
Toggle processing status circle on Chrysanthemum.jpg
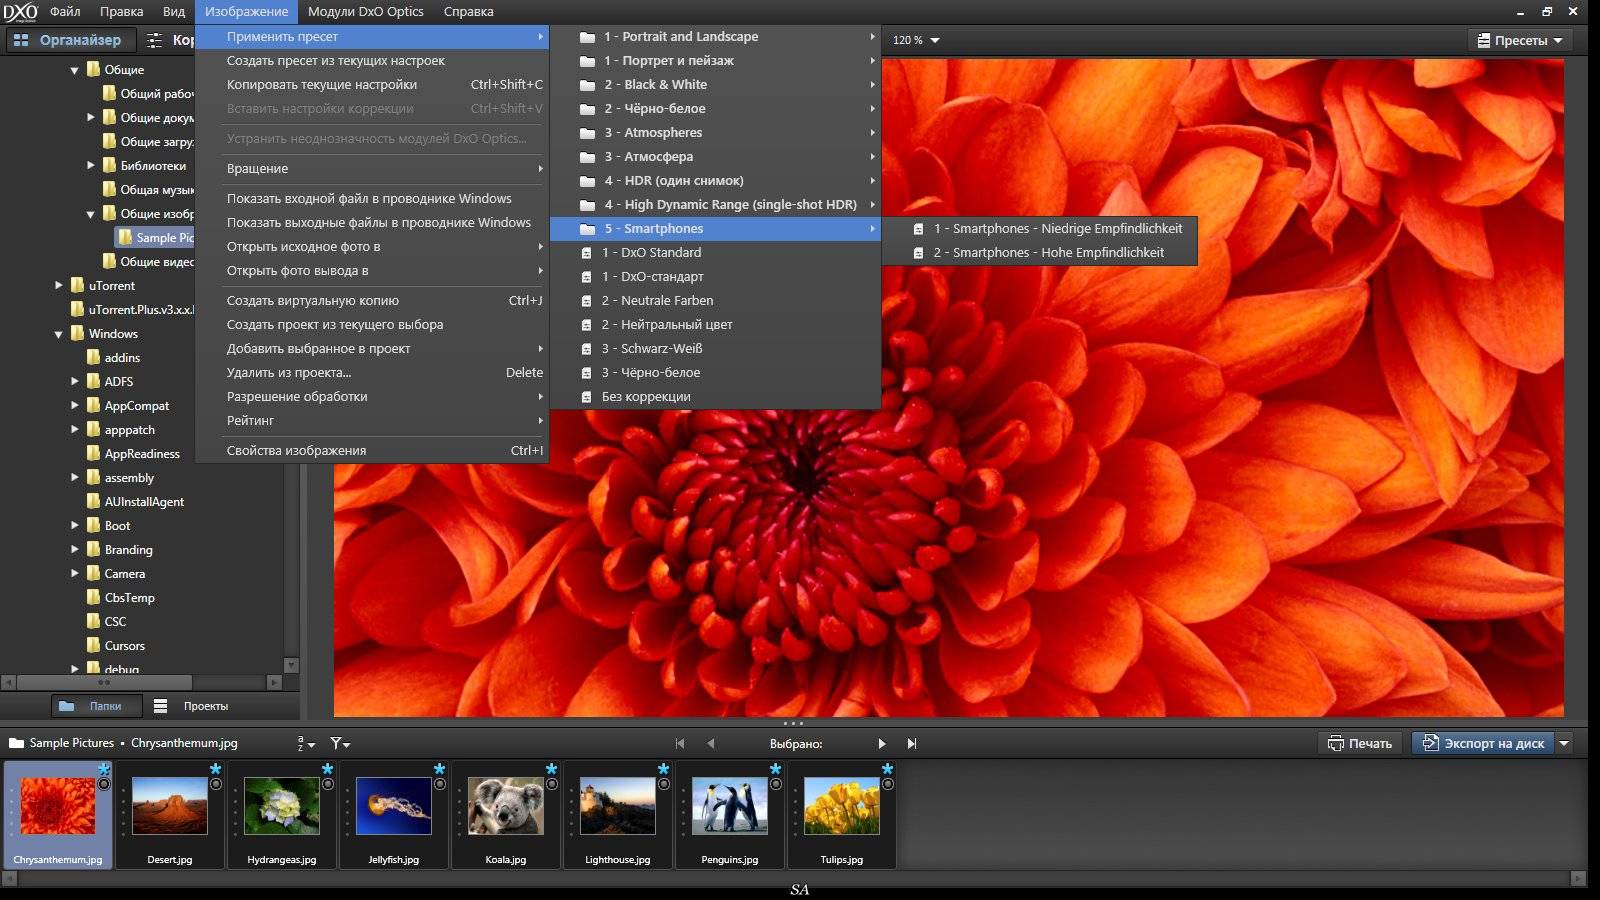pyautogui.click(x=104, y=784)
